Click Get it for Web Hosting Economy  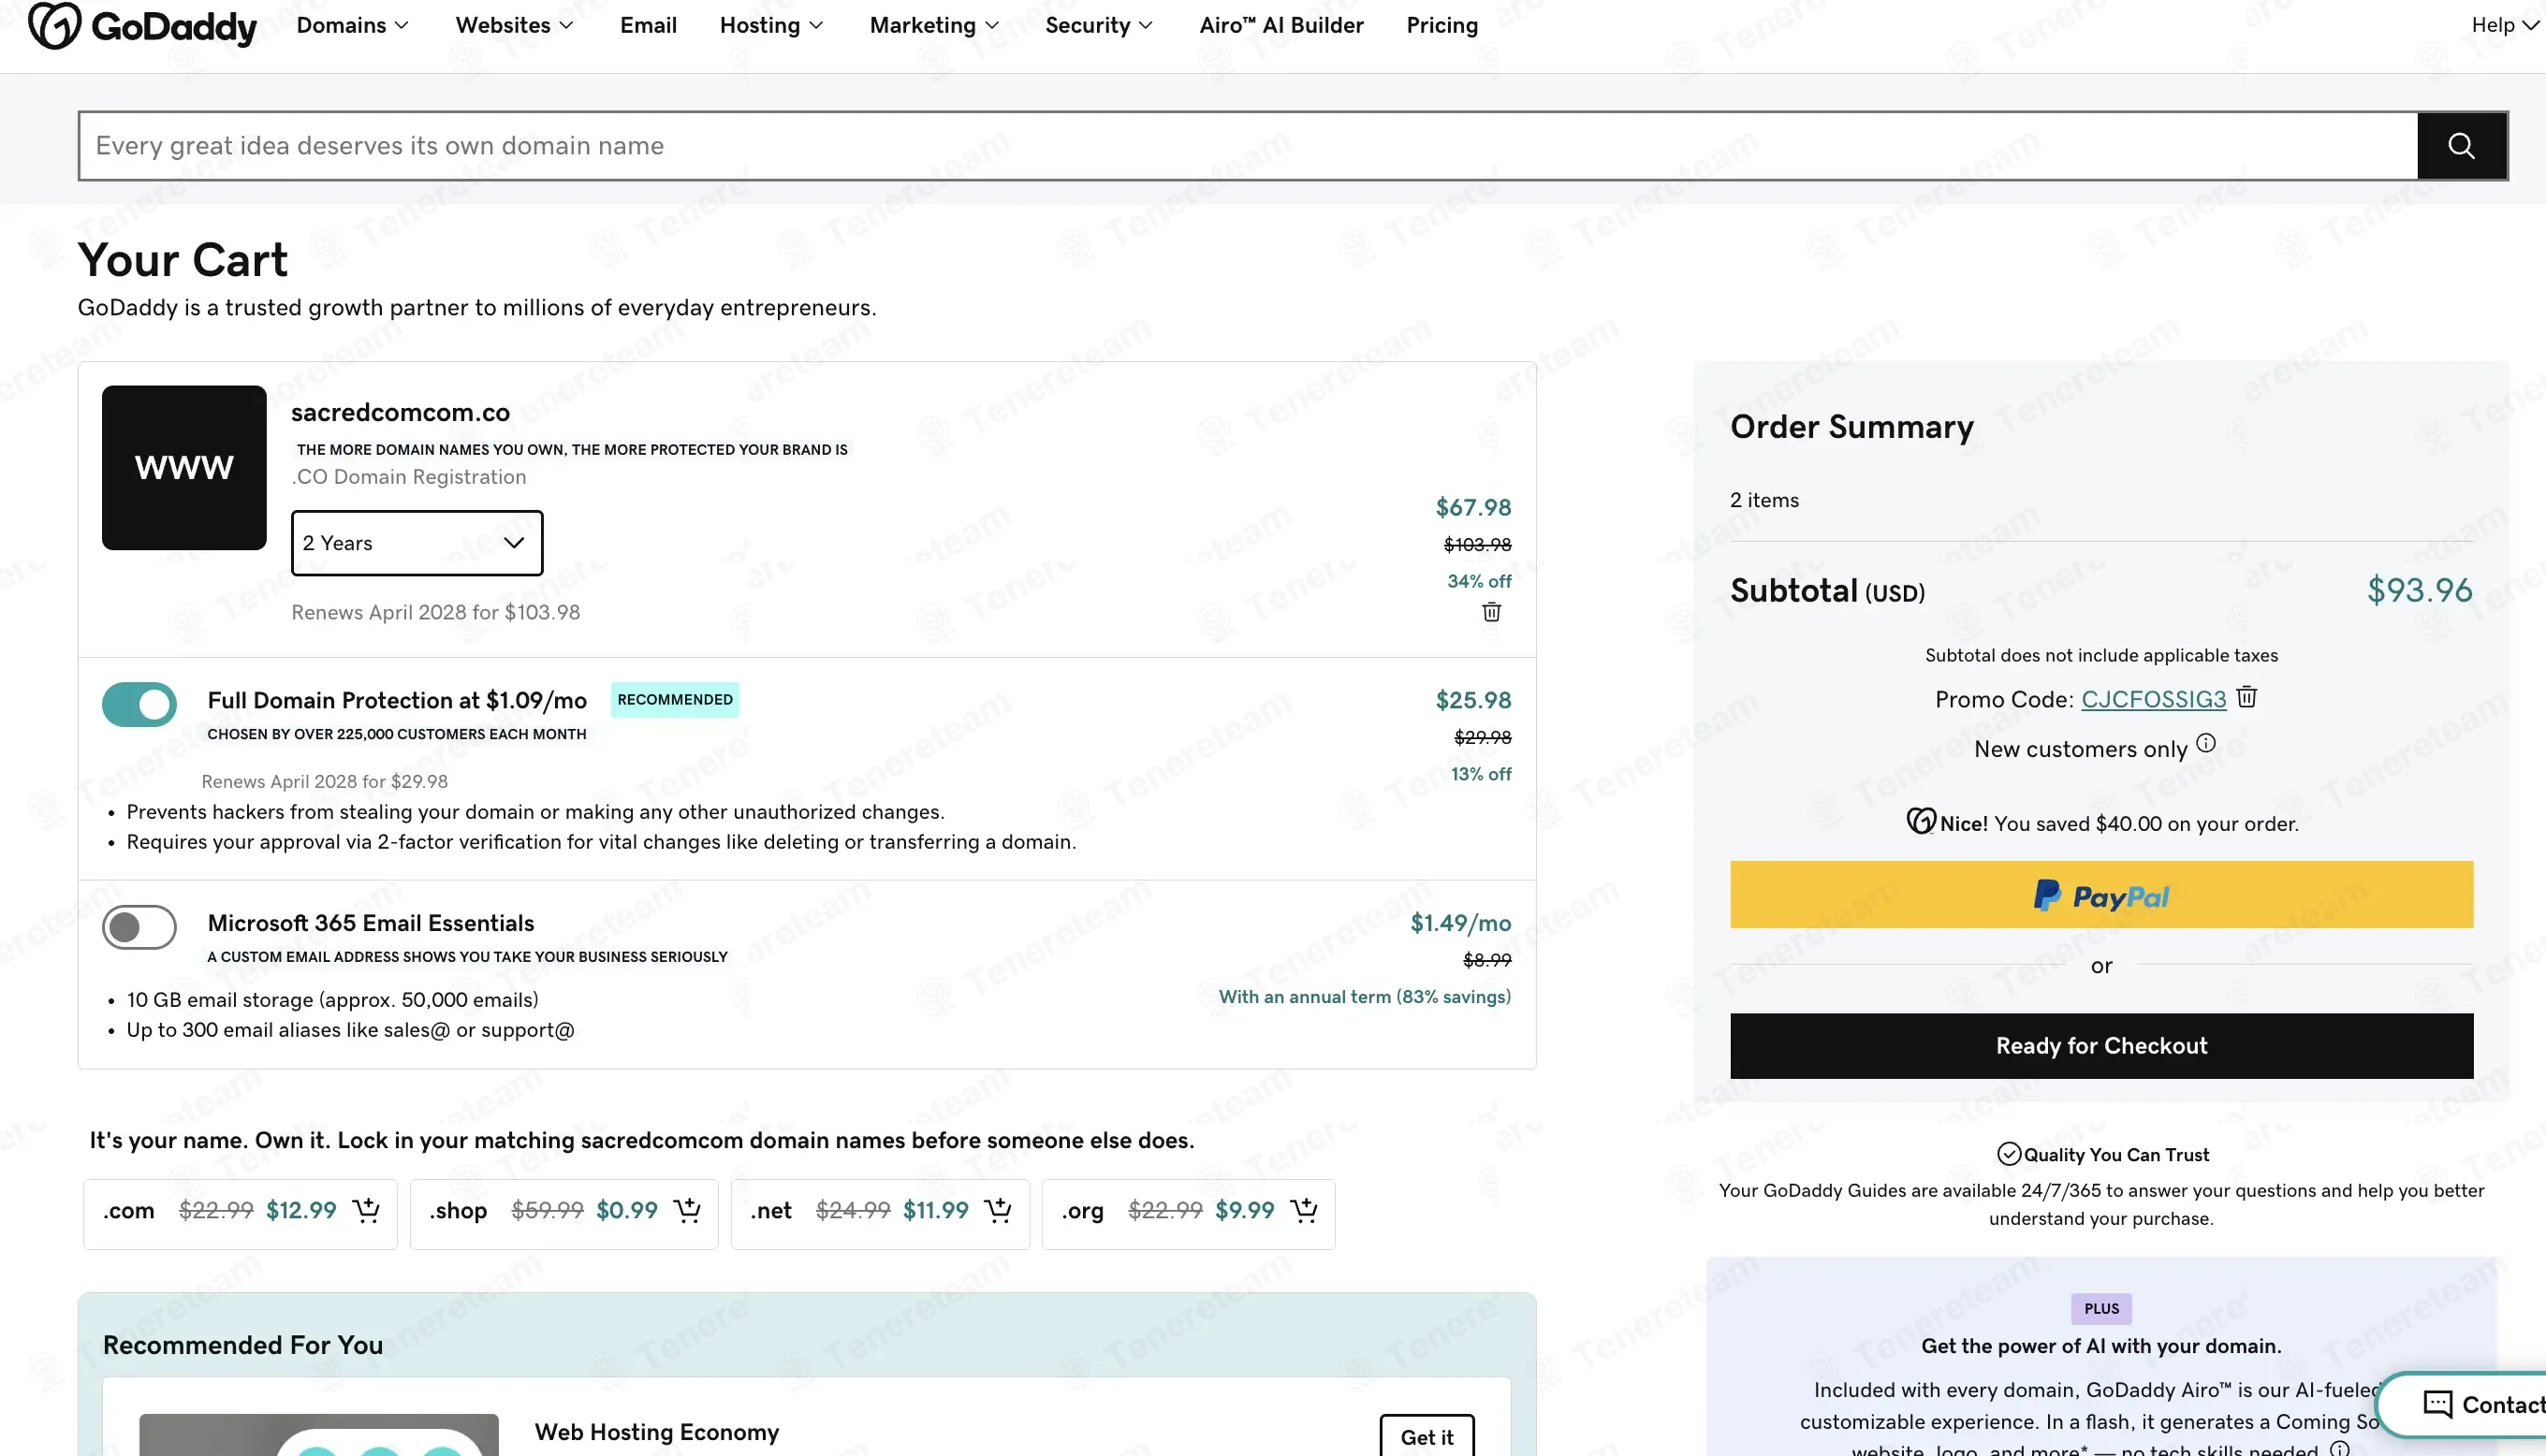tap(1426, 1436)
